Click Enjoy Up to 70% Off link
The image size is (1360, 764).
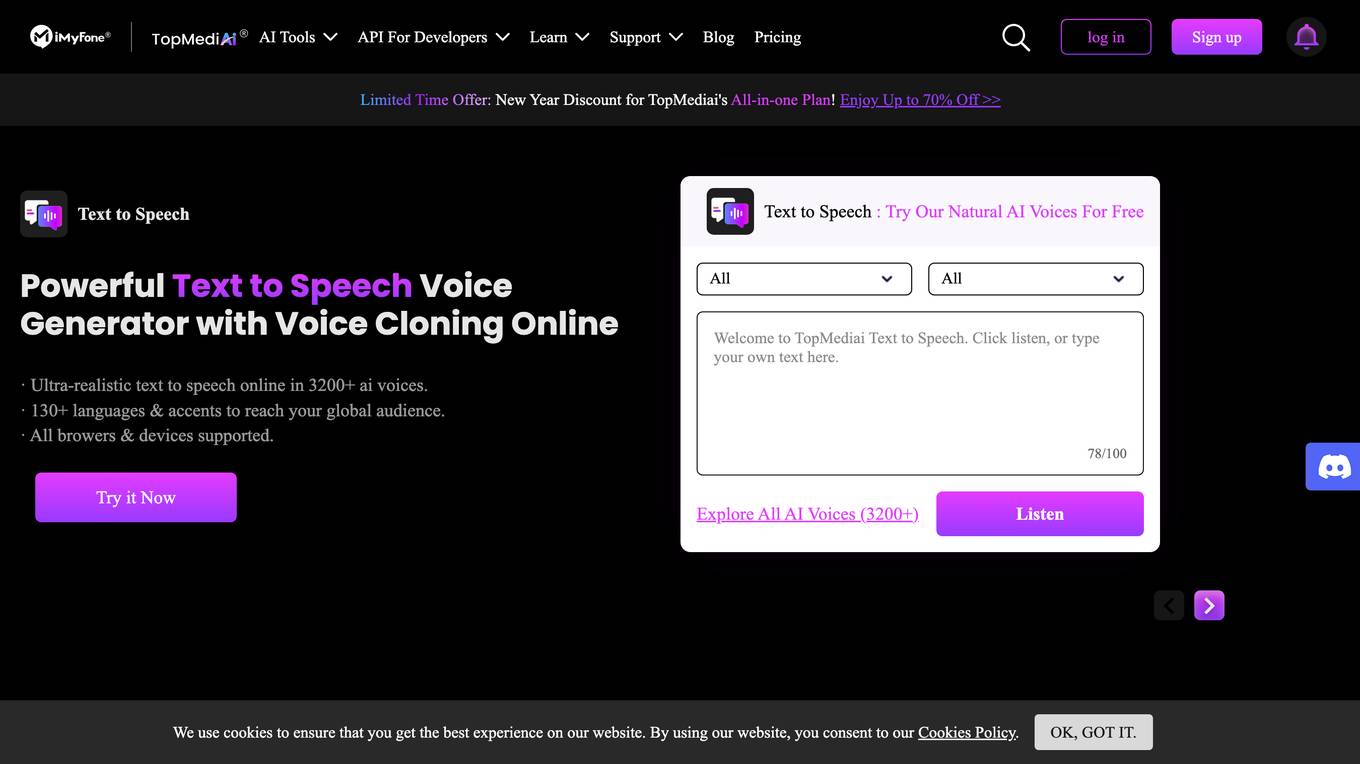tap(920, 100)
